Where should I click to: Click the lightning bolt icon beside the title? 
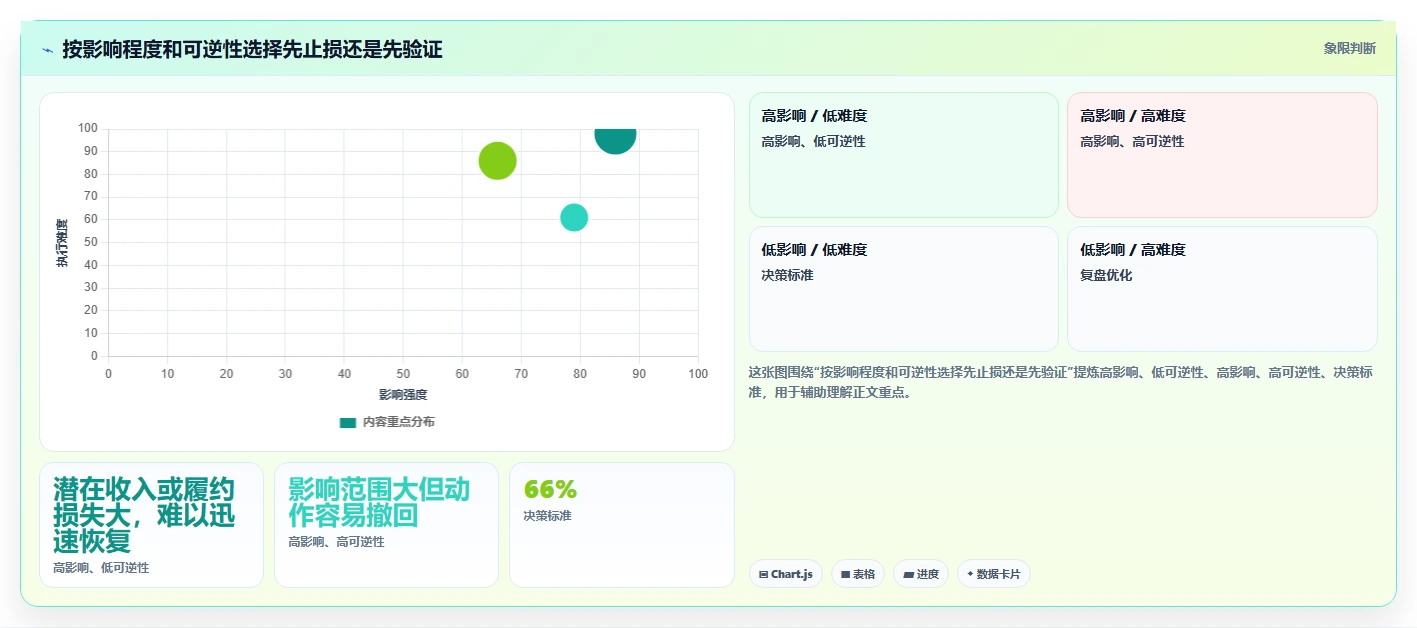(x=47, y=50)
